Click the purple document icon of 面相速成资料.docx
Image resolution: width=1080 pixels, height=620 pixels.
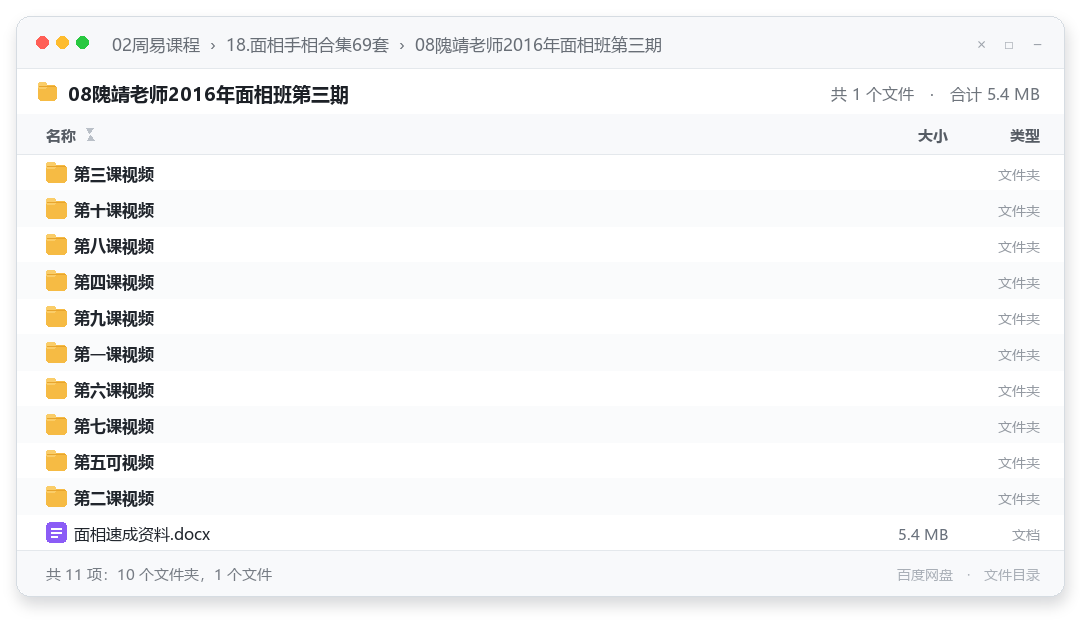click(56, 533)
